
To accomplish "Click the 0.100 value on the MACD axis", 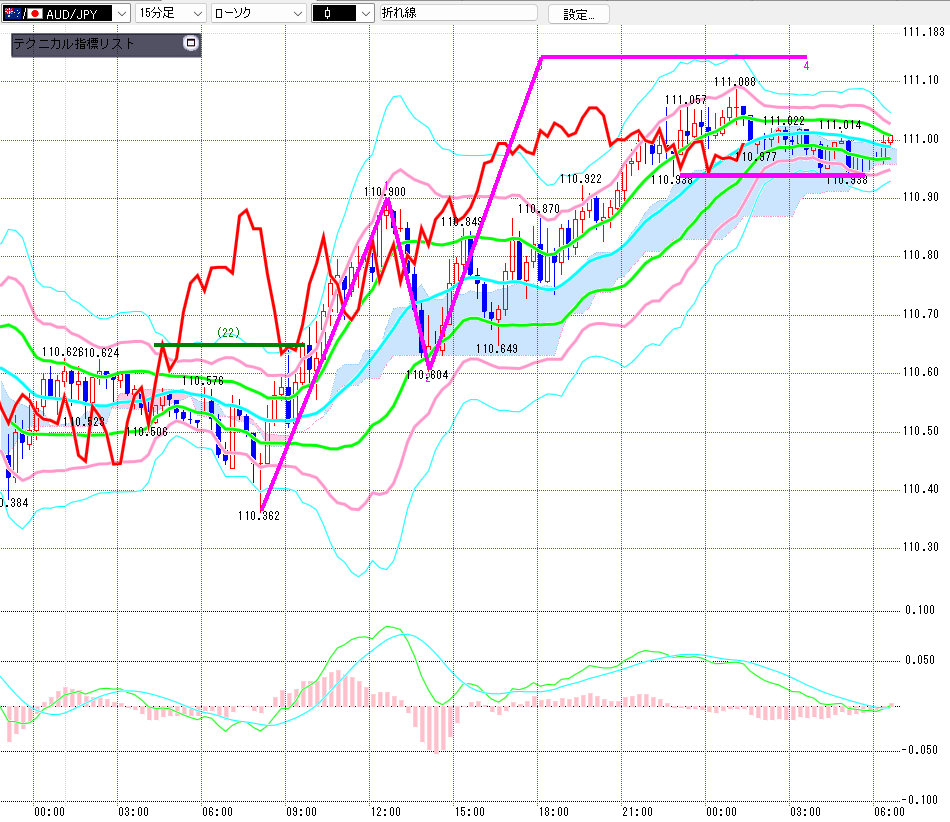I will 920,610.
